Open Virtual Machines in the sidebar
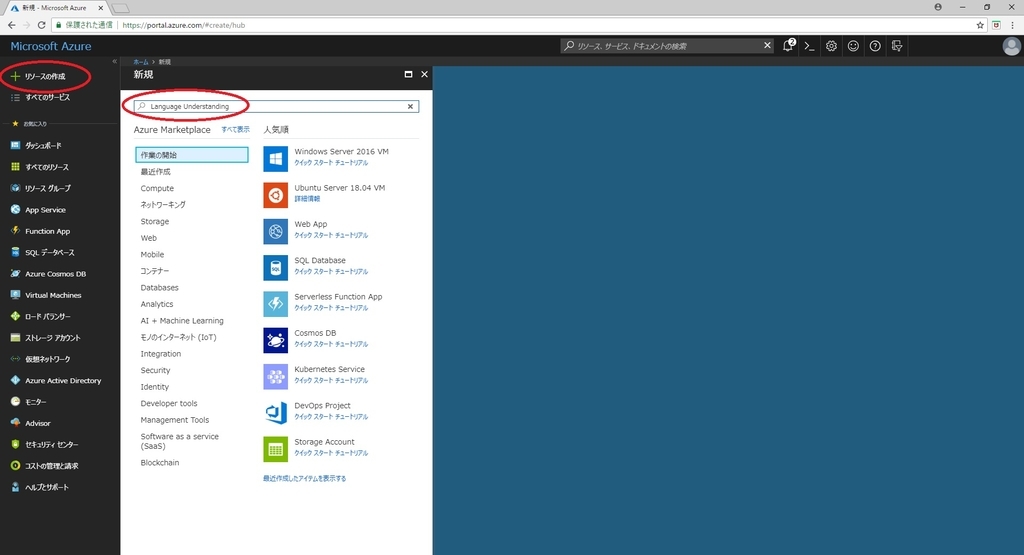1024x555 pixels. click(x=53, y=295)
